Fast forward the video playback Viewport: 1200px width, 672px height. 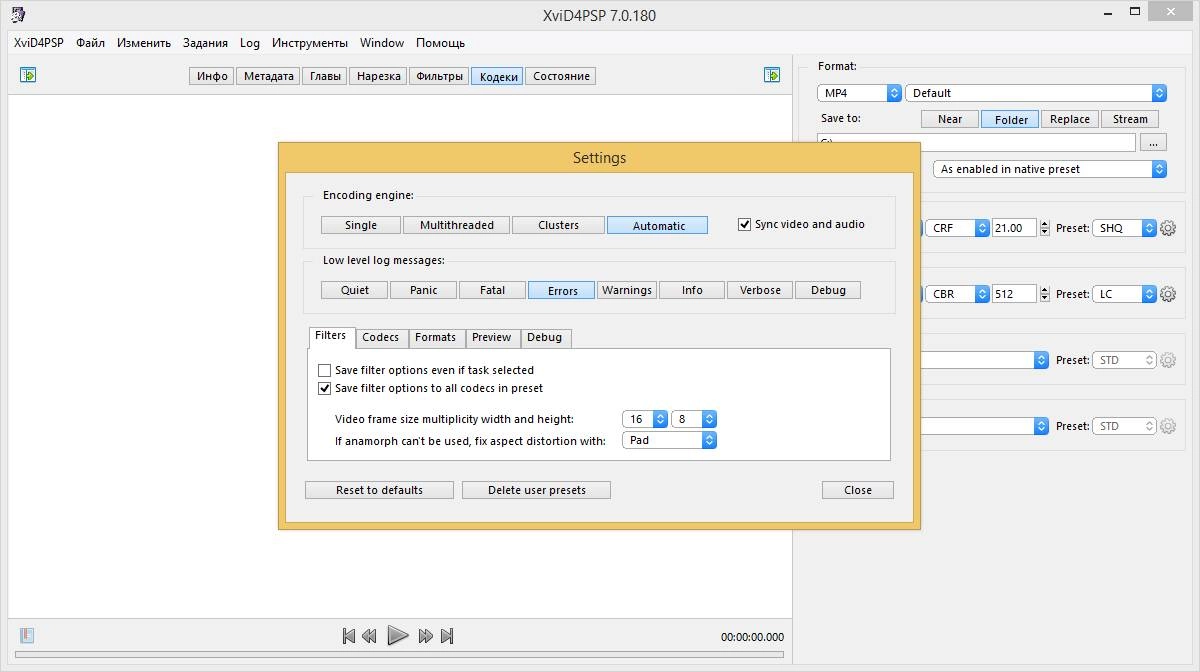tap(425, 636)
